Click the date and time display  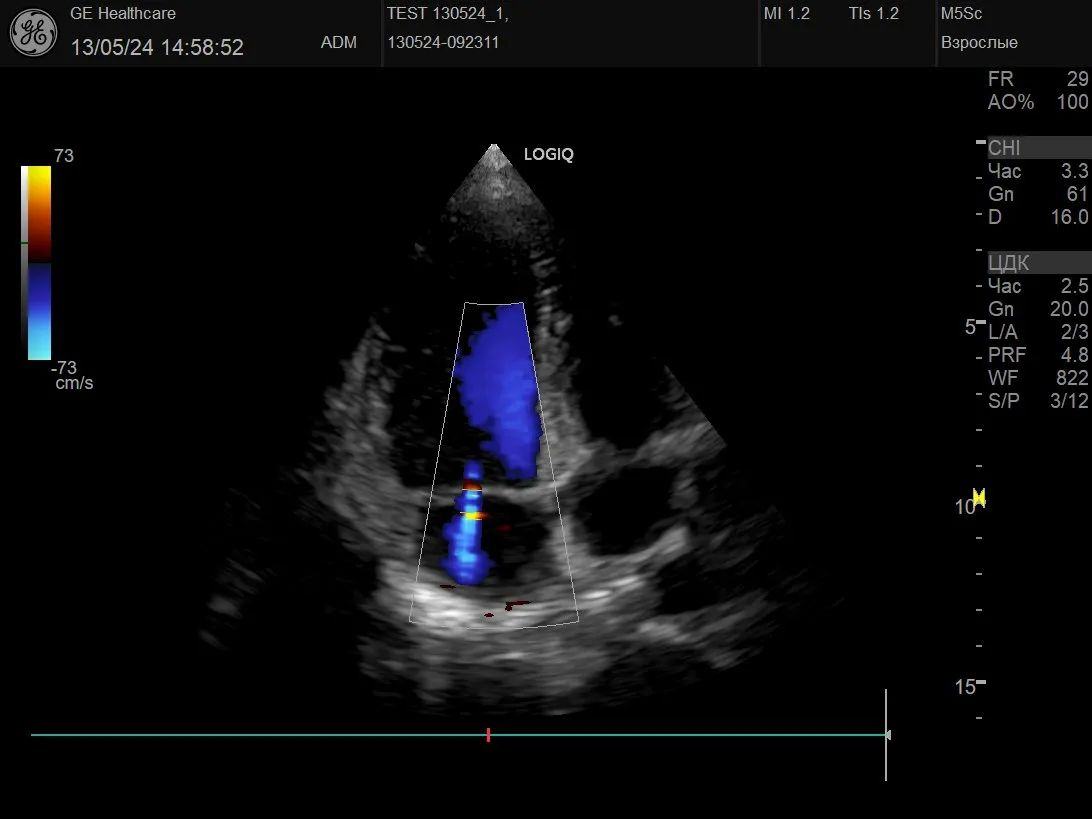click(x=157, y=47)
